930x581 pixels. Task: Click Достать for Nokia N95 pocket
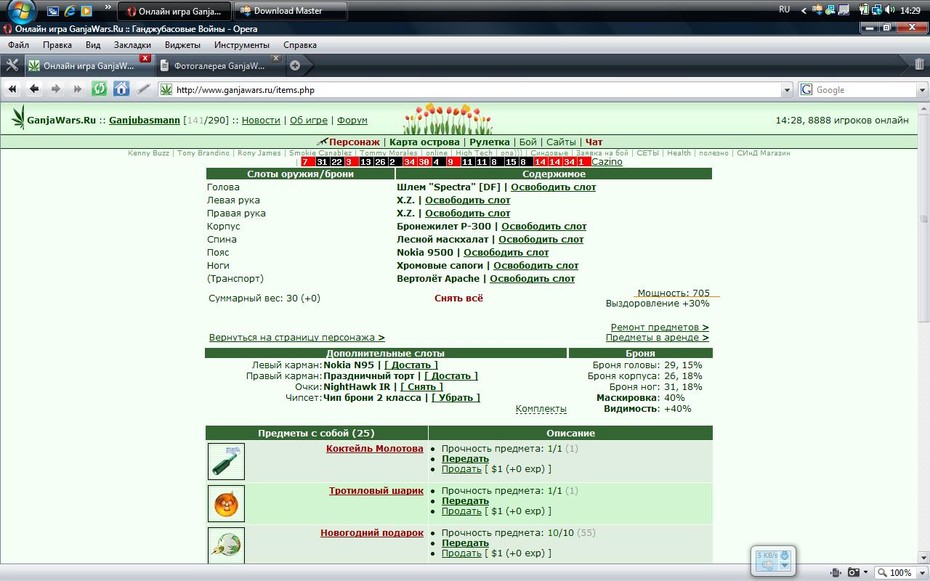[411, 365]
